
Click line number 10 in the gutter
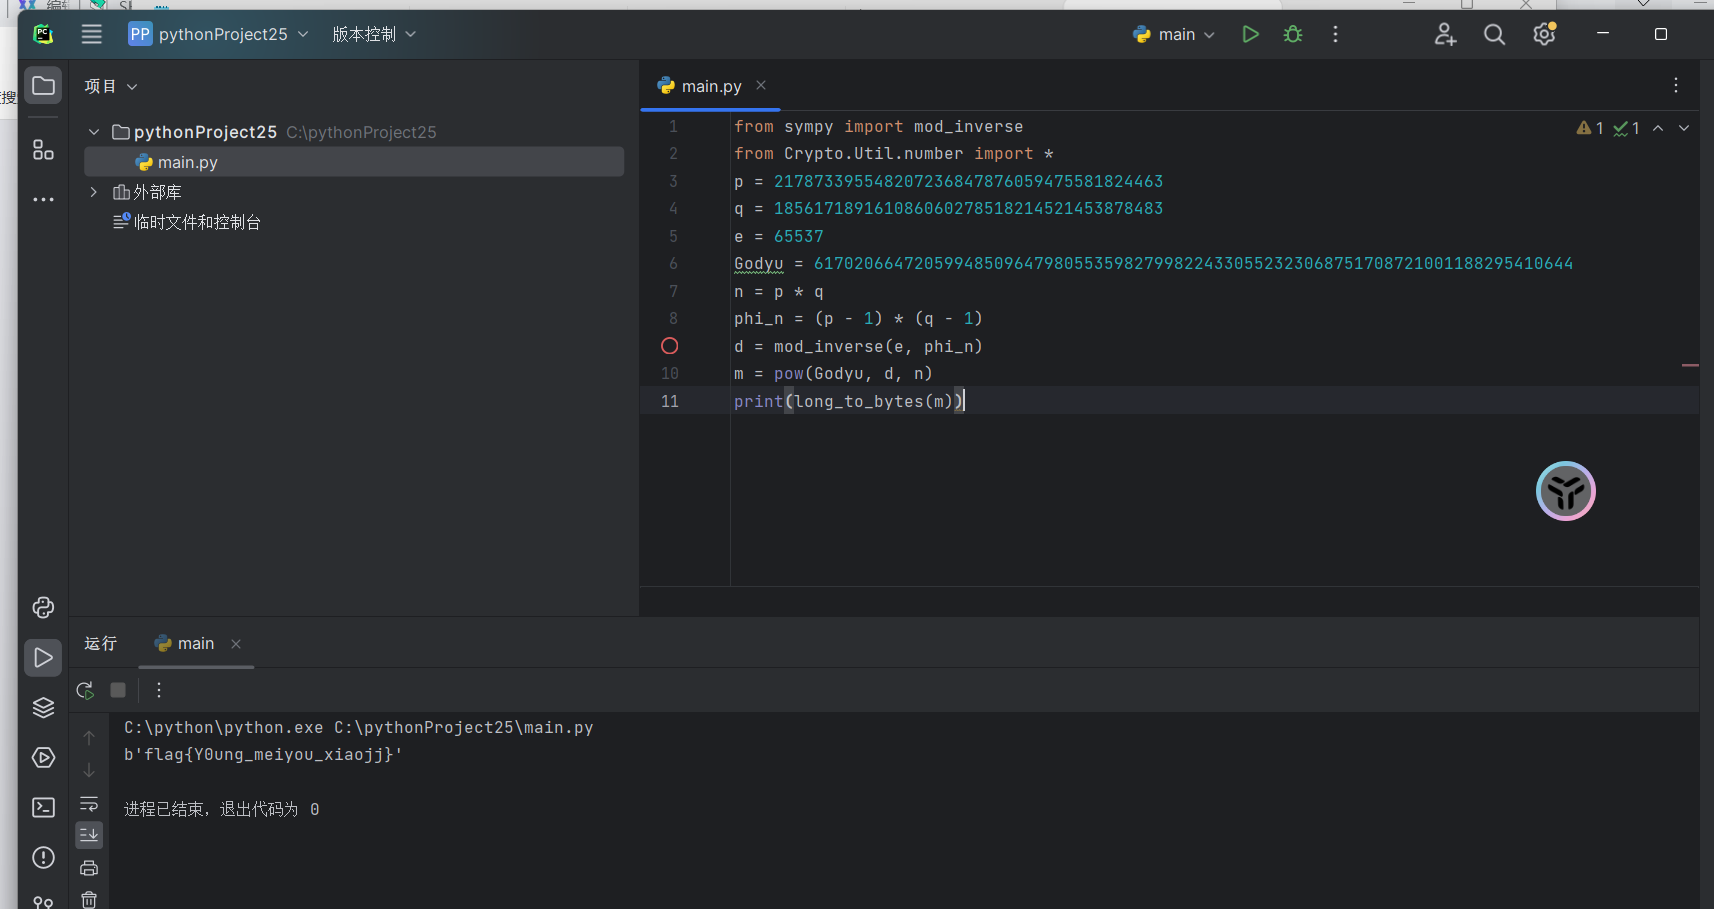(670, 374)
